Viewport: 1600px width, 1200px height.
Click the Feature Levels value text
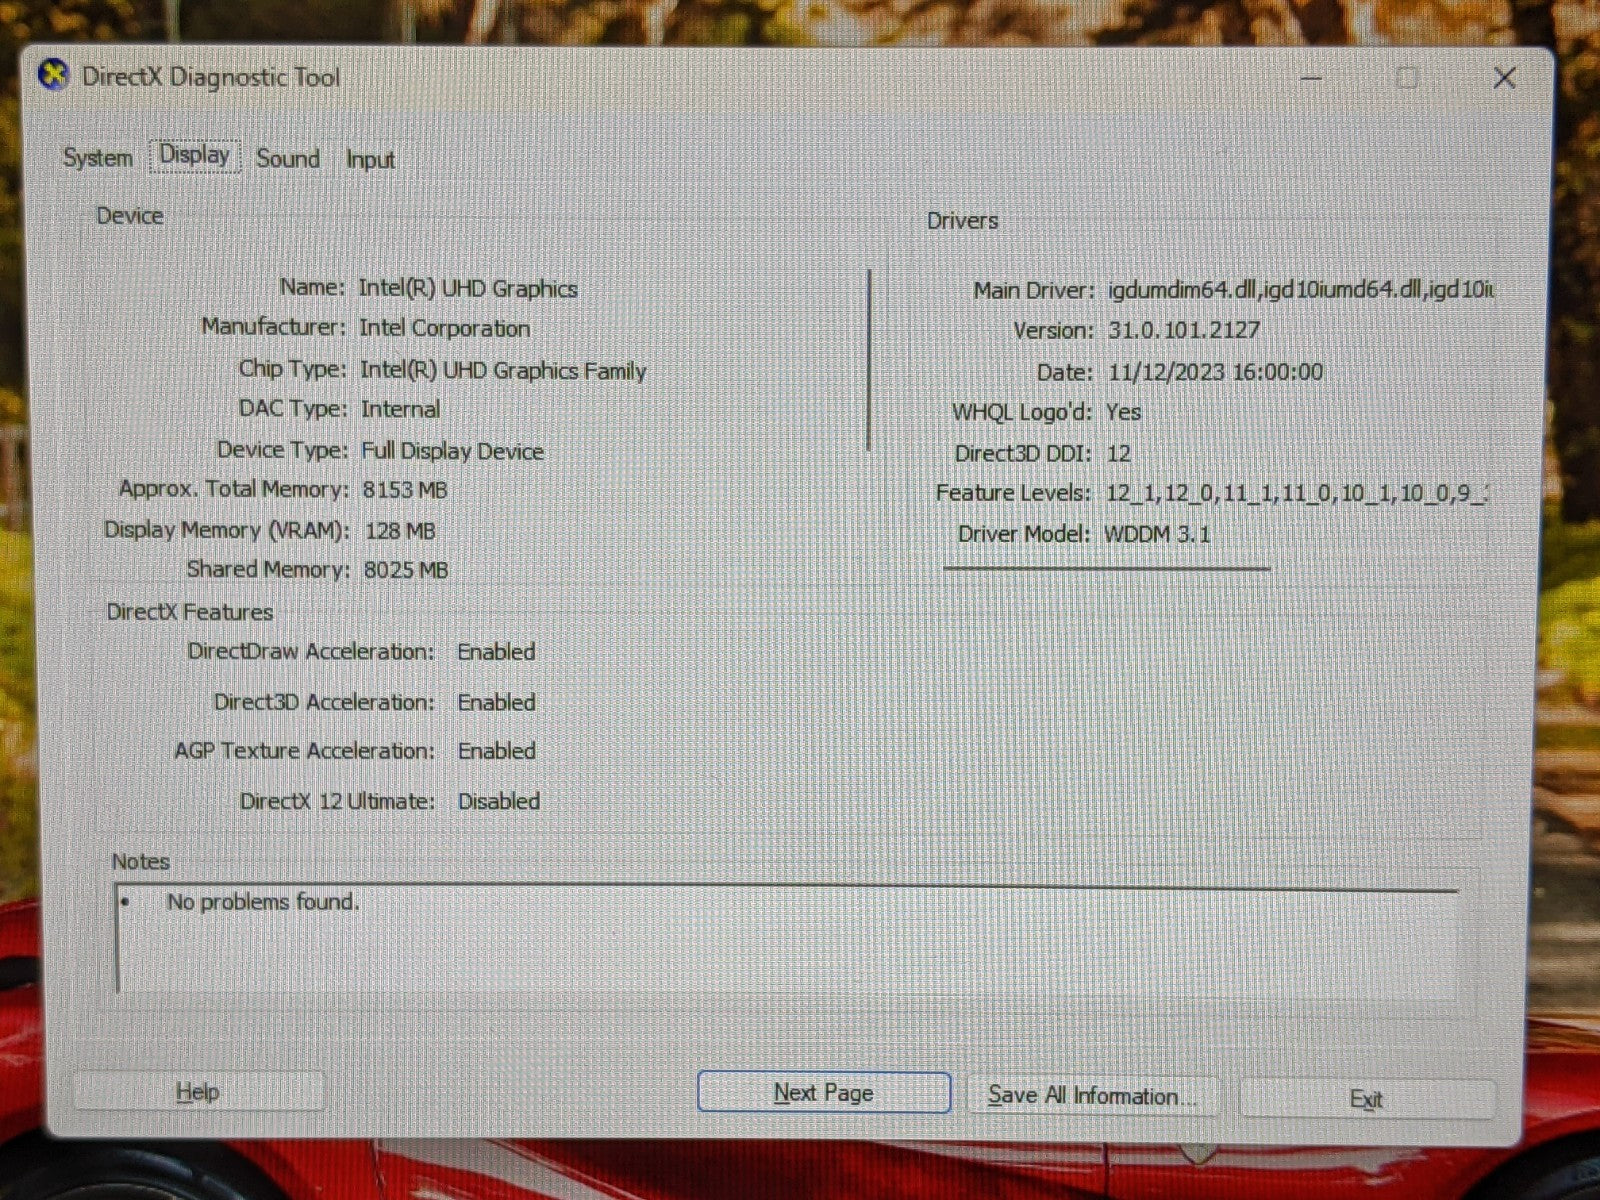tap(1296, 493)
